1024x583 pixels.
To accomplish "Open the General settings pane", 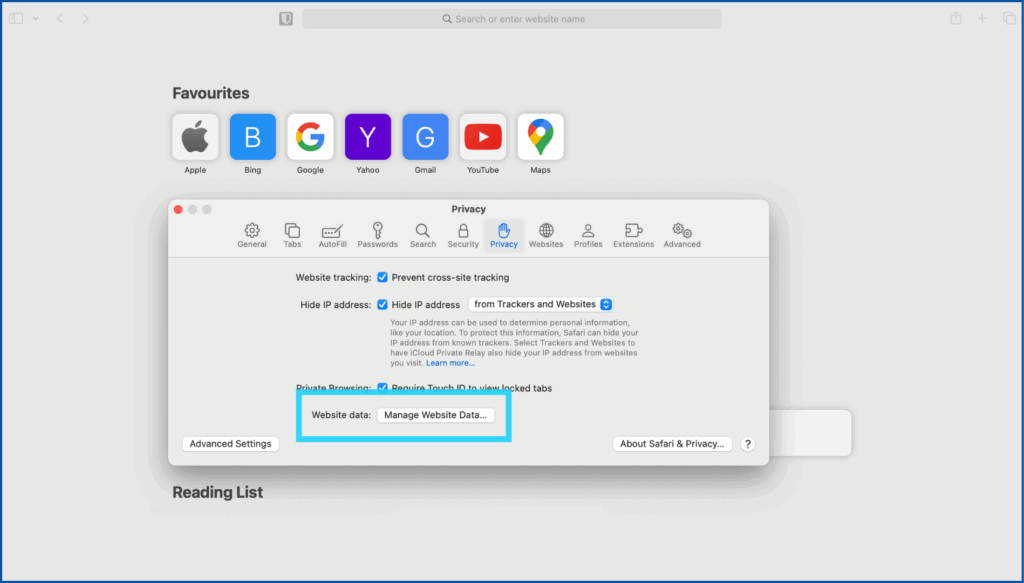I will (x=252, y=235).
